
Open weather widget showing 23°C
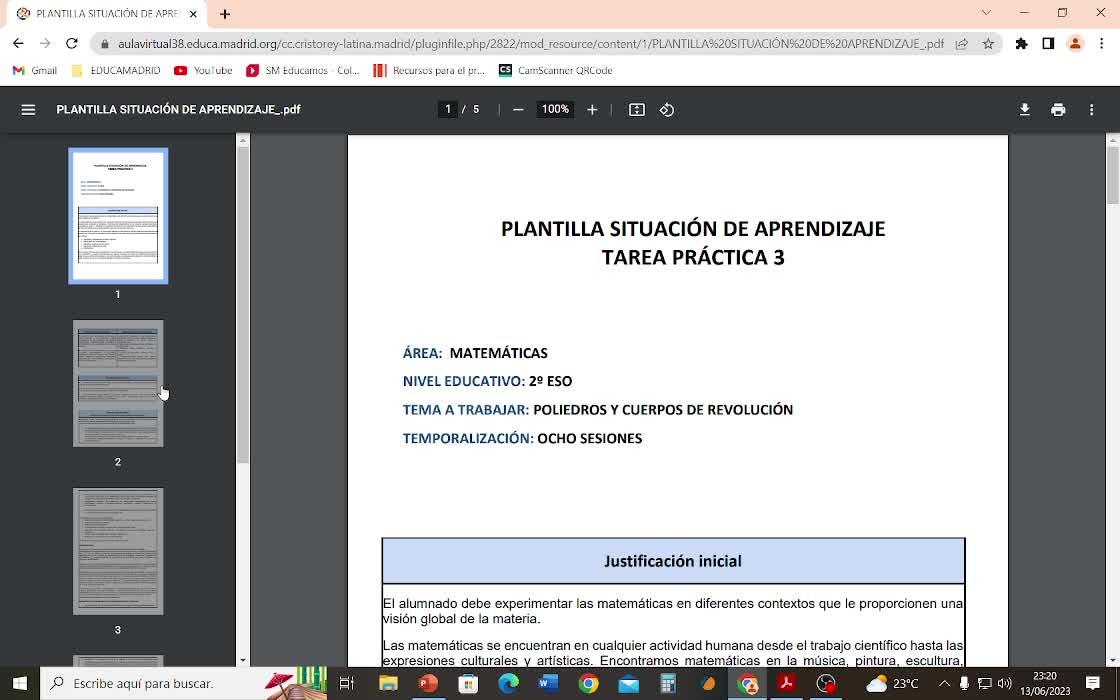point(892,684)
